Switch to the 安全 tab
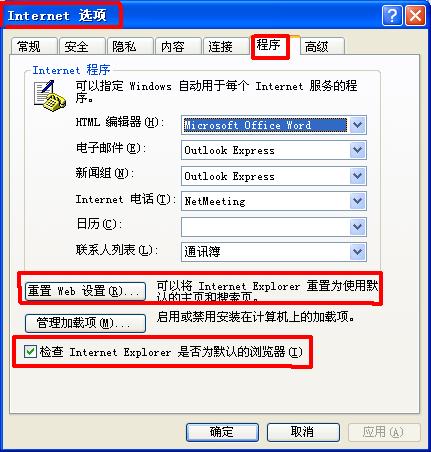 point(81,46)
